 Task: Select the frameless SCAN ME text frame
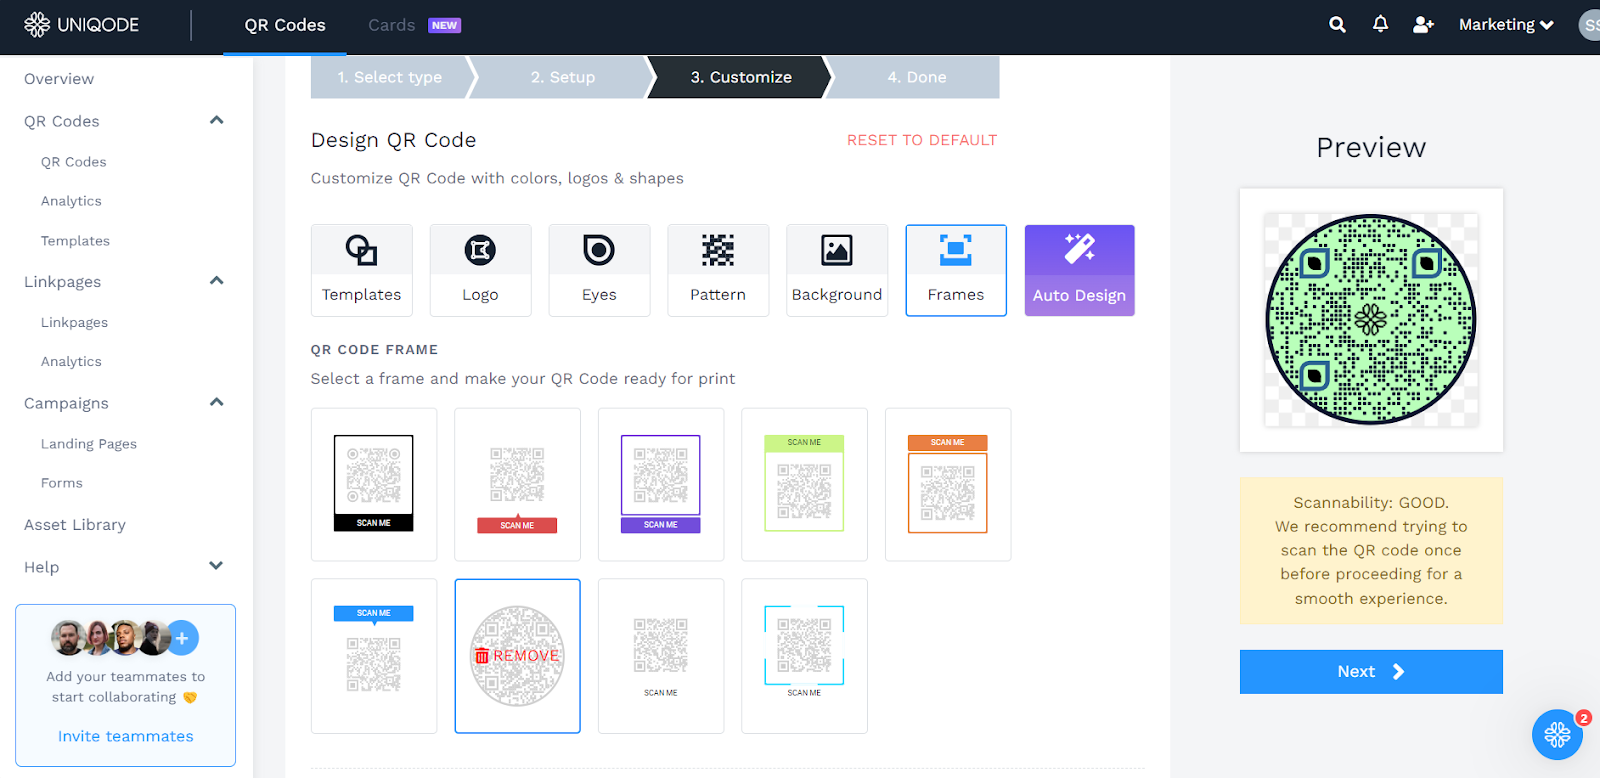click(x=661, y=656)
